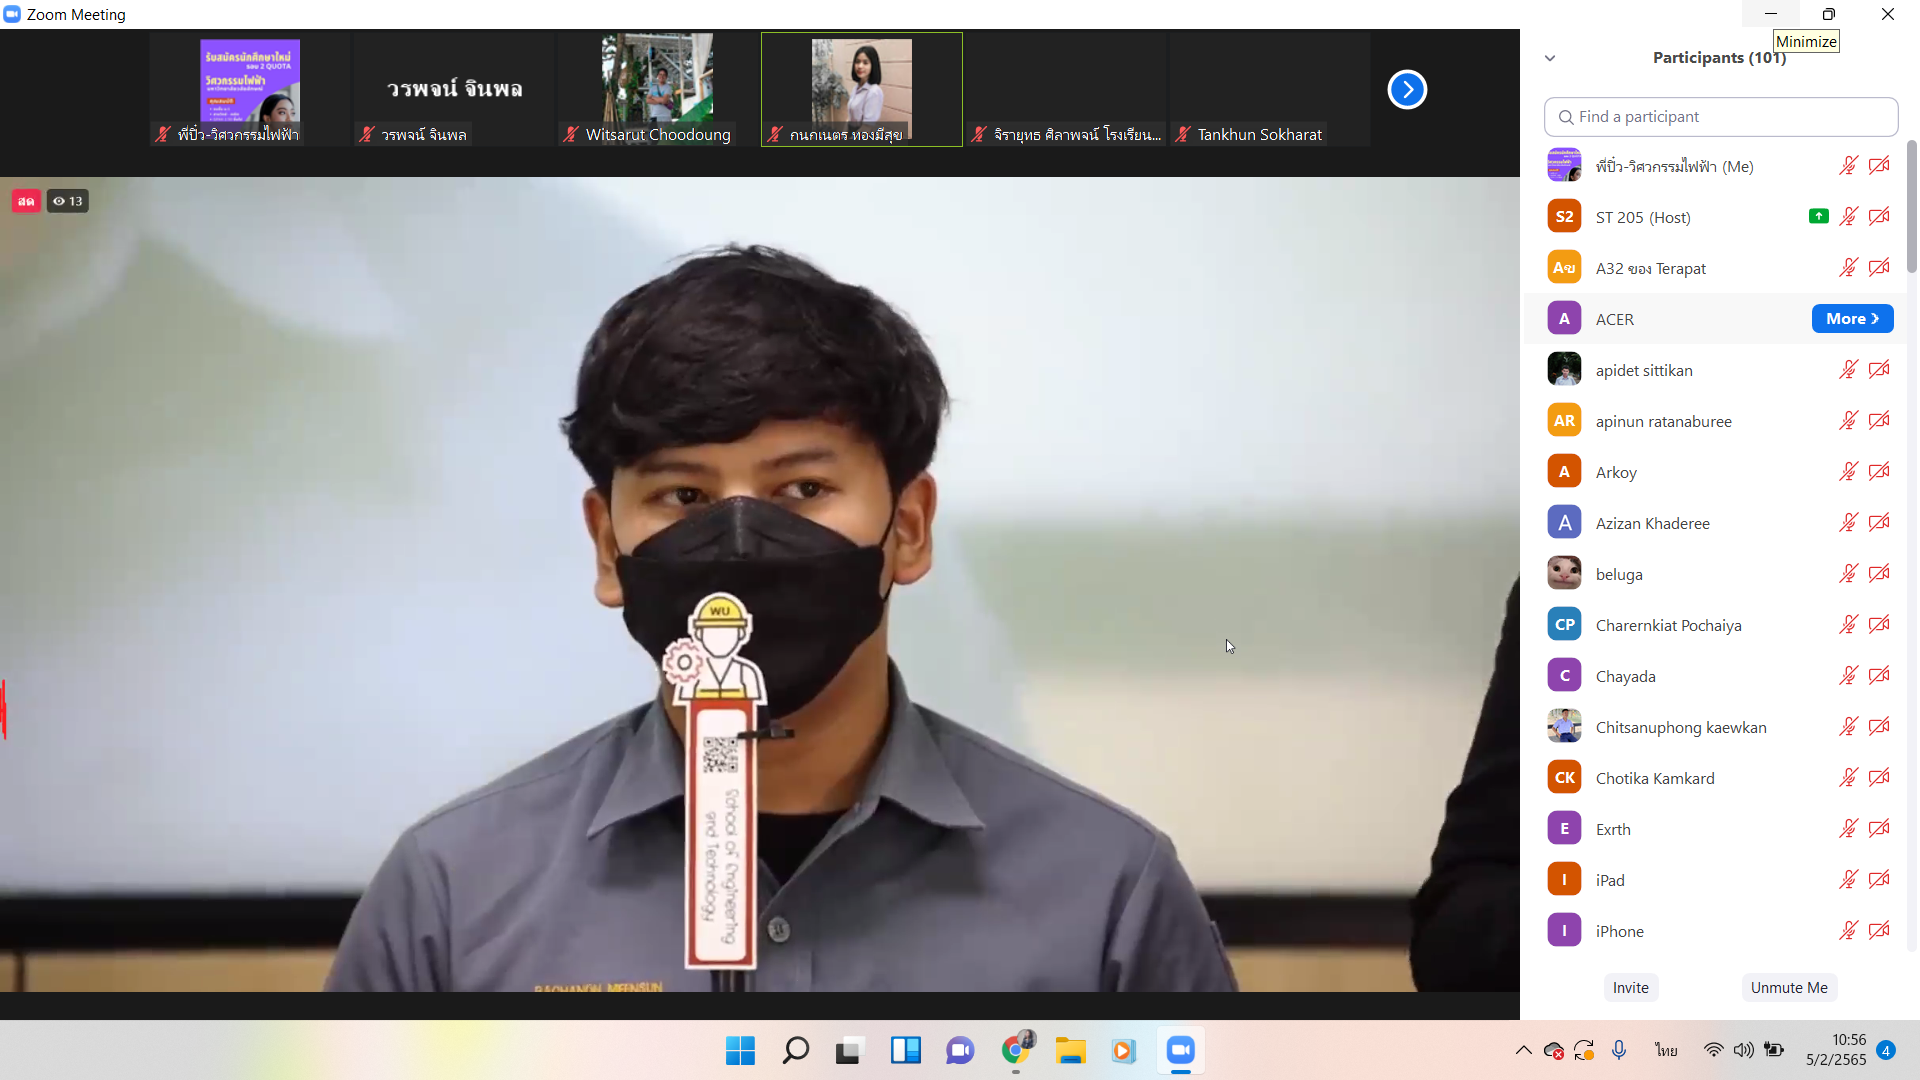This screenshot has width=1920, height=1080.
Task: Click the red live stream badge
Action: click(26, 201)
